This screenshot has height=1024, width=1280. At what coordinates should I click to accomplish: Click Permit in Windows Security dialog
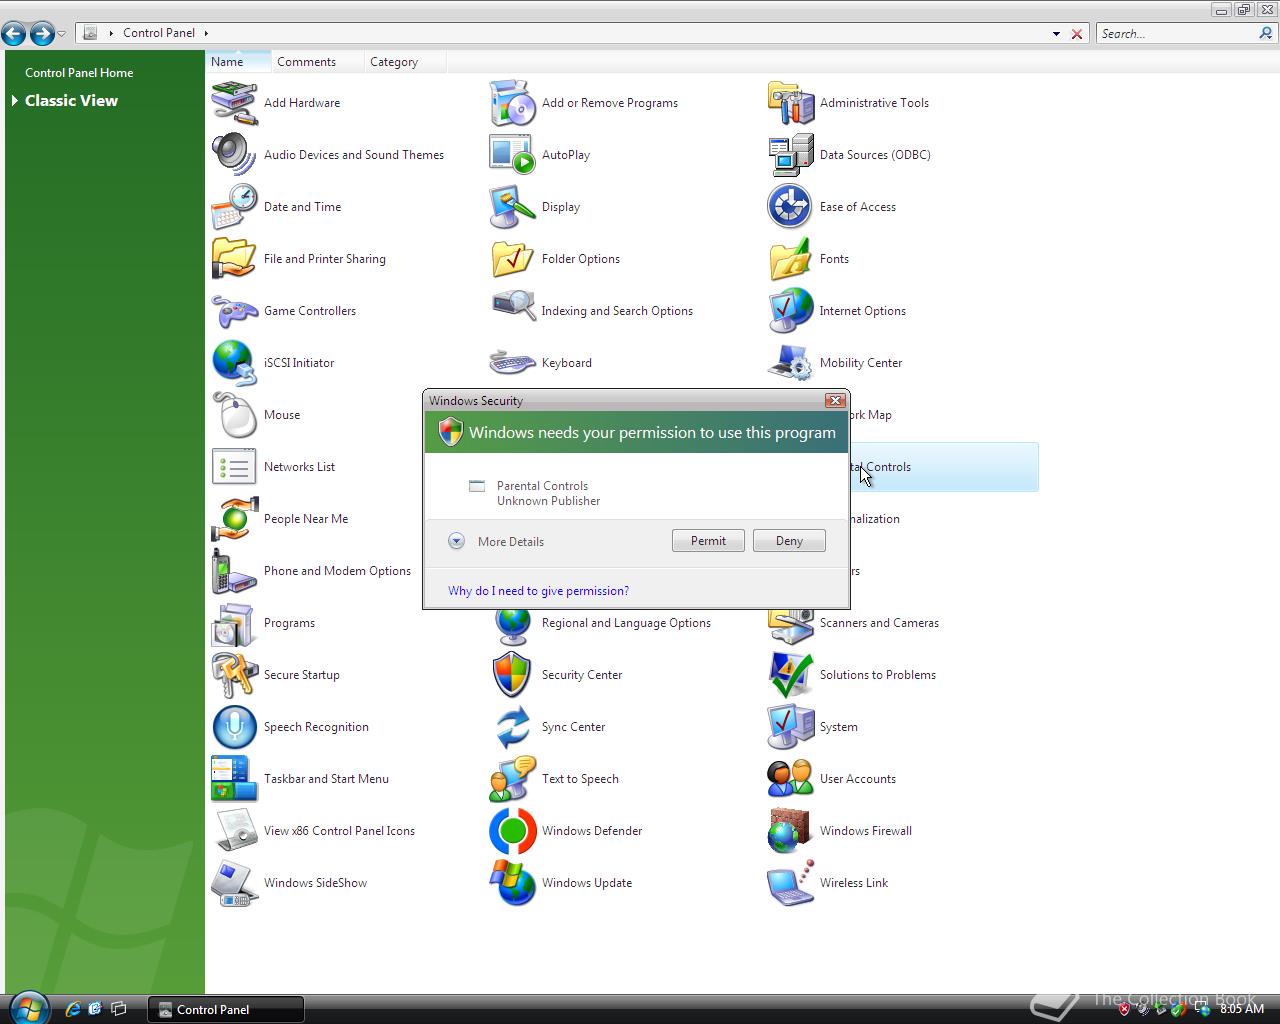pyautogui.click(x=708, y=541)
